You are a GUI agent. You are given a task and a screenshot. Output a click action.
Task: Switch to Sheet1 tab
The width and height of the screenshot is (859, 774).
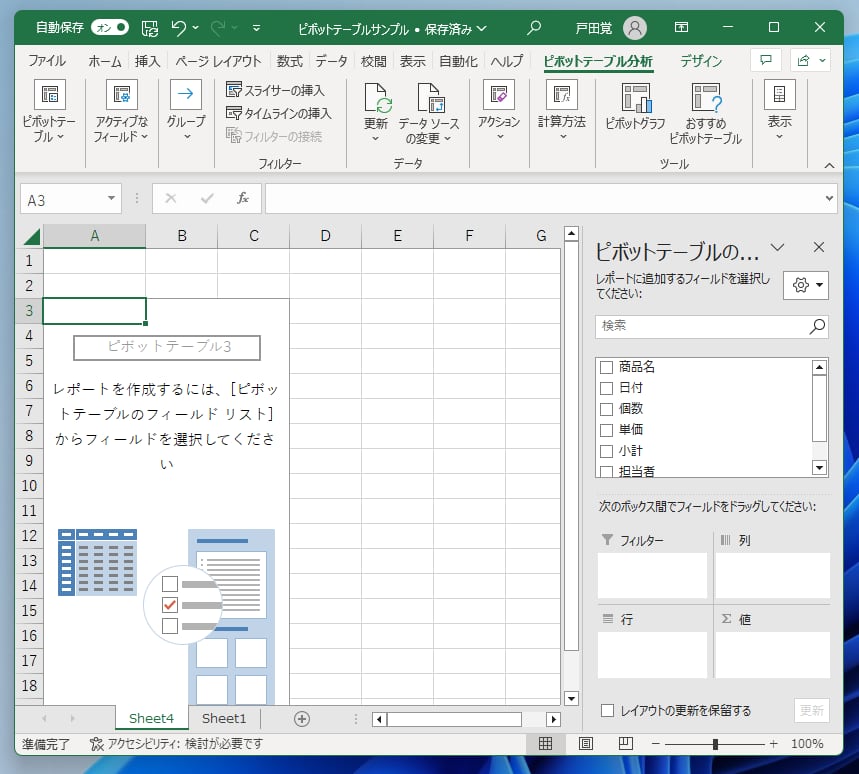[224, 718]
